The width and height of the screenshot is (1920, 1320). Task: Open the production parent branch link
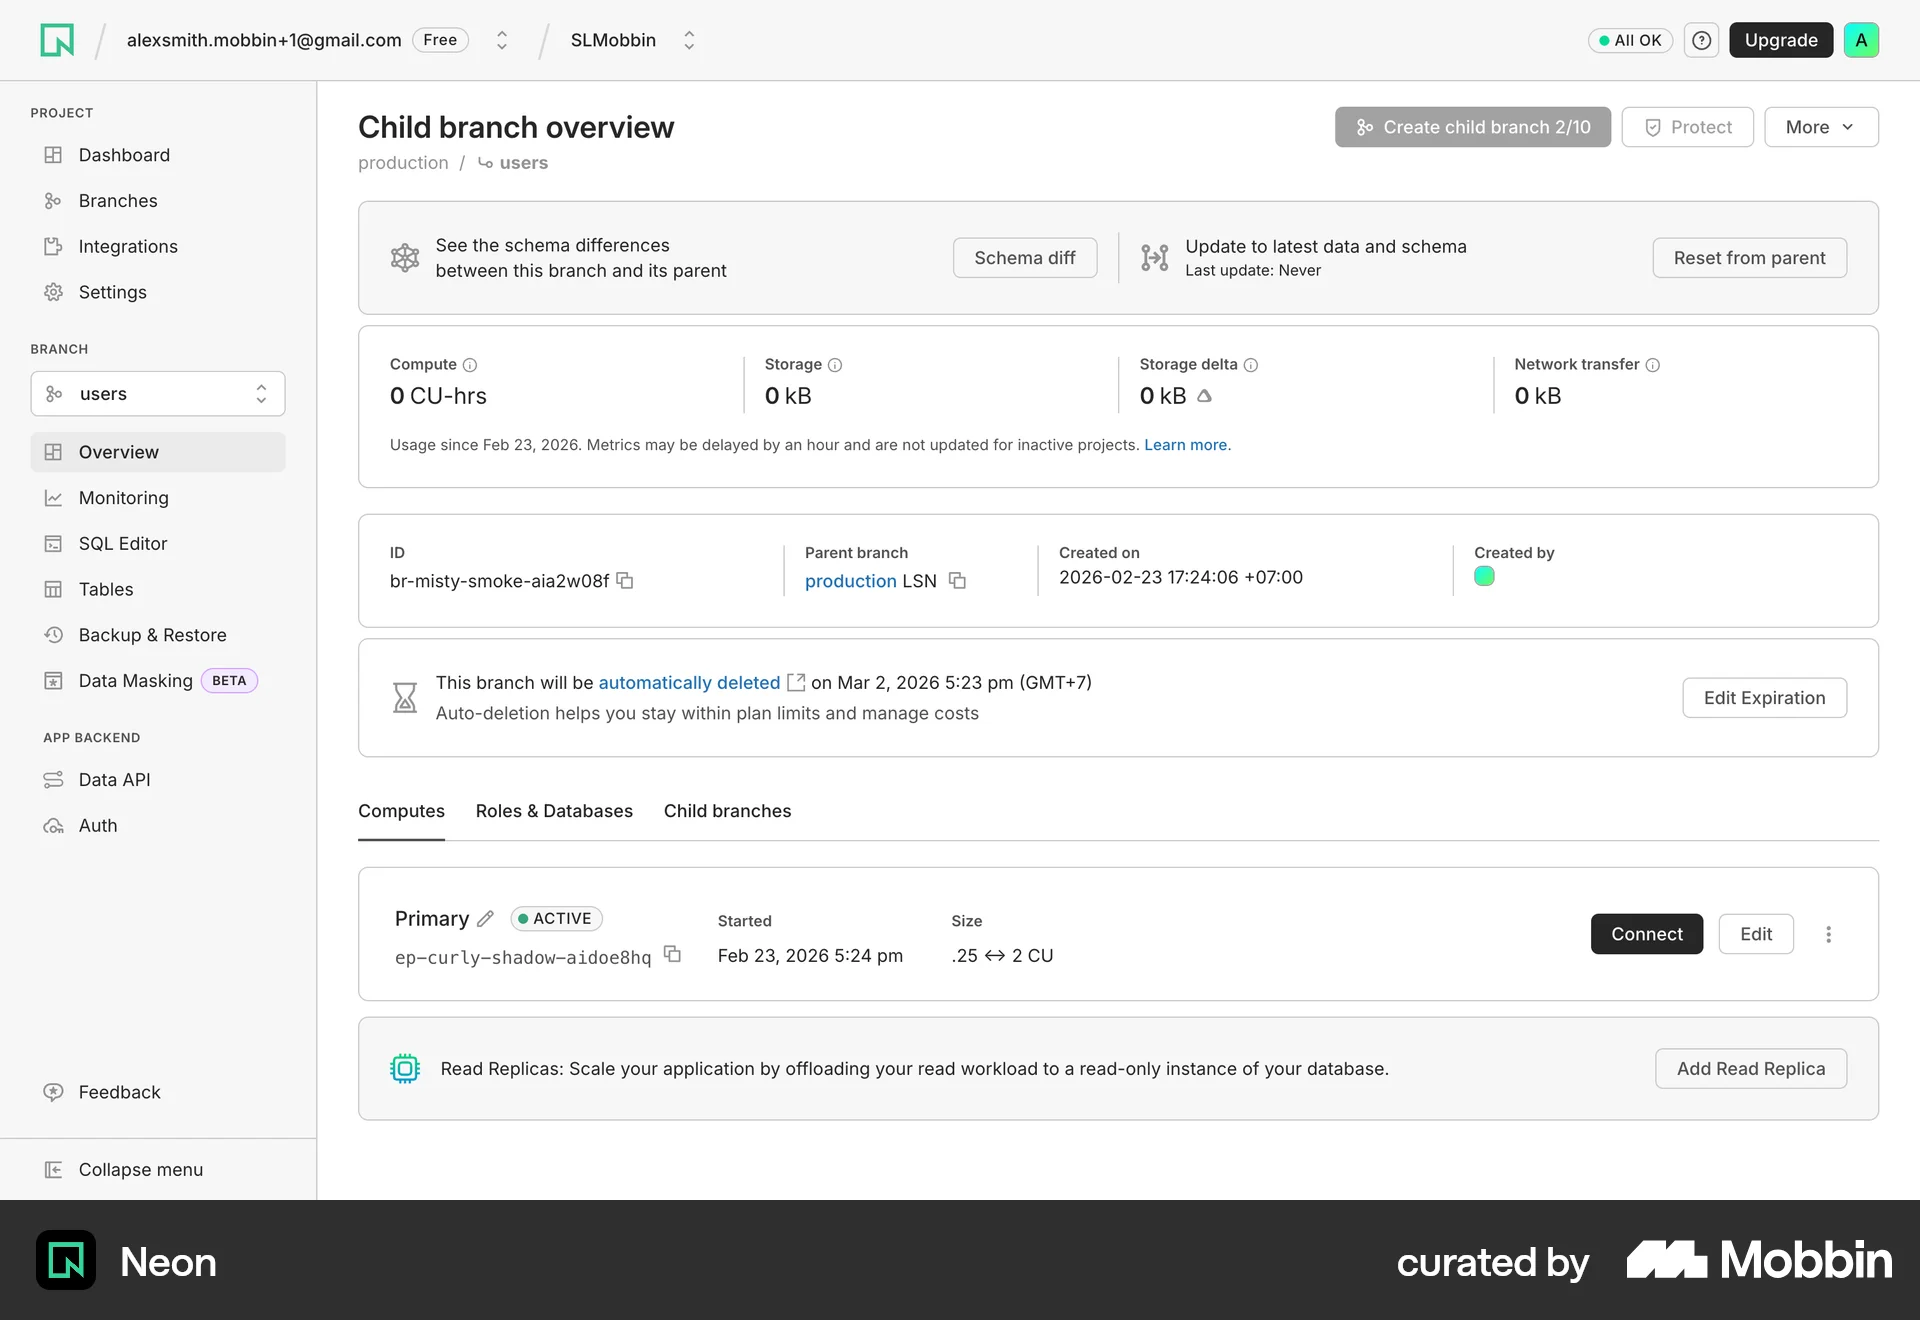pos(851,581)
